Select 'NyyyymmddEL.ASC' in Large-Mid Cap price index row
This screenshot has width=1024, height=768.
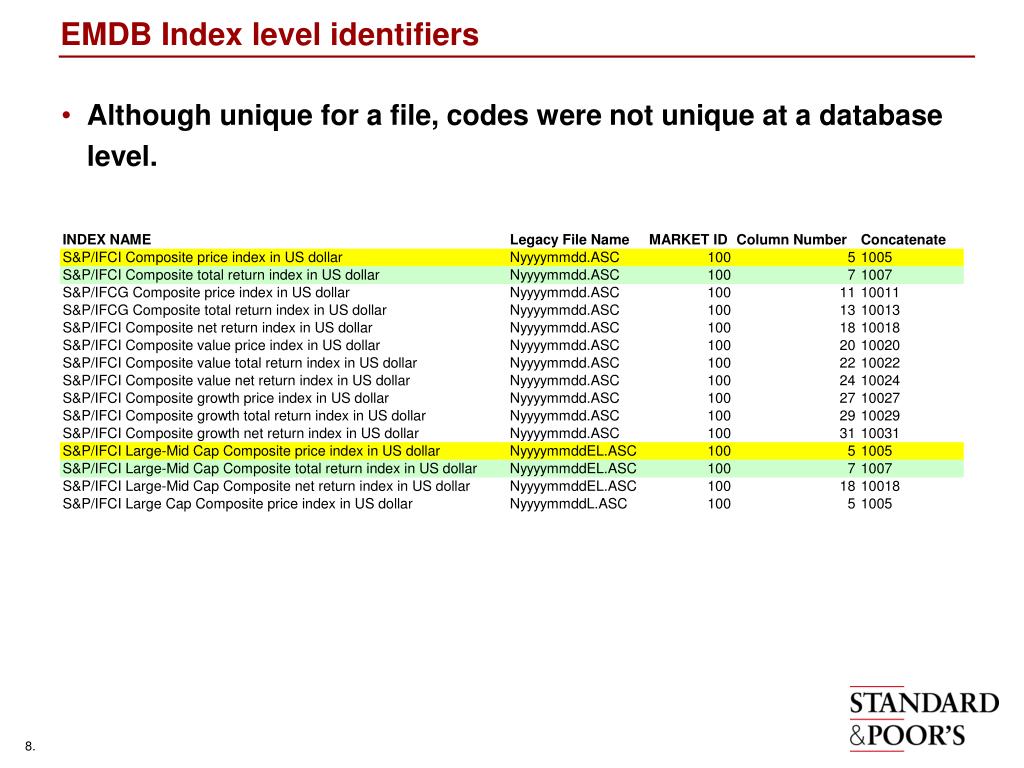pyautogui.click(x=573, y=451)
